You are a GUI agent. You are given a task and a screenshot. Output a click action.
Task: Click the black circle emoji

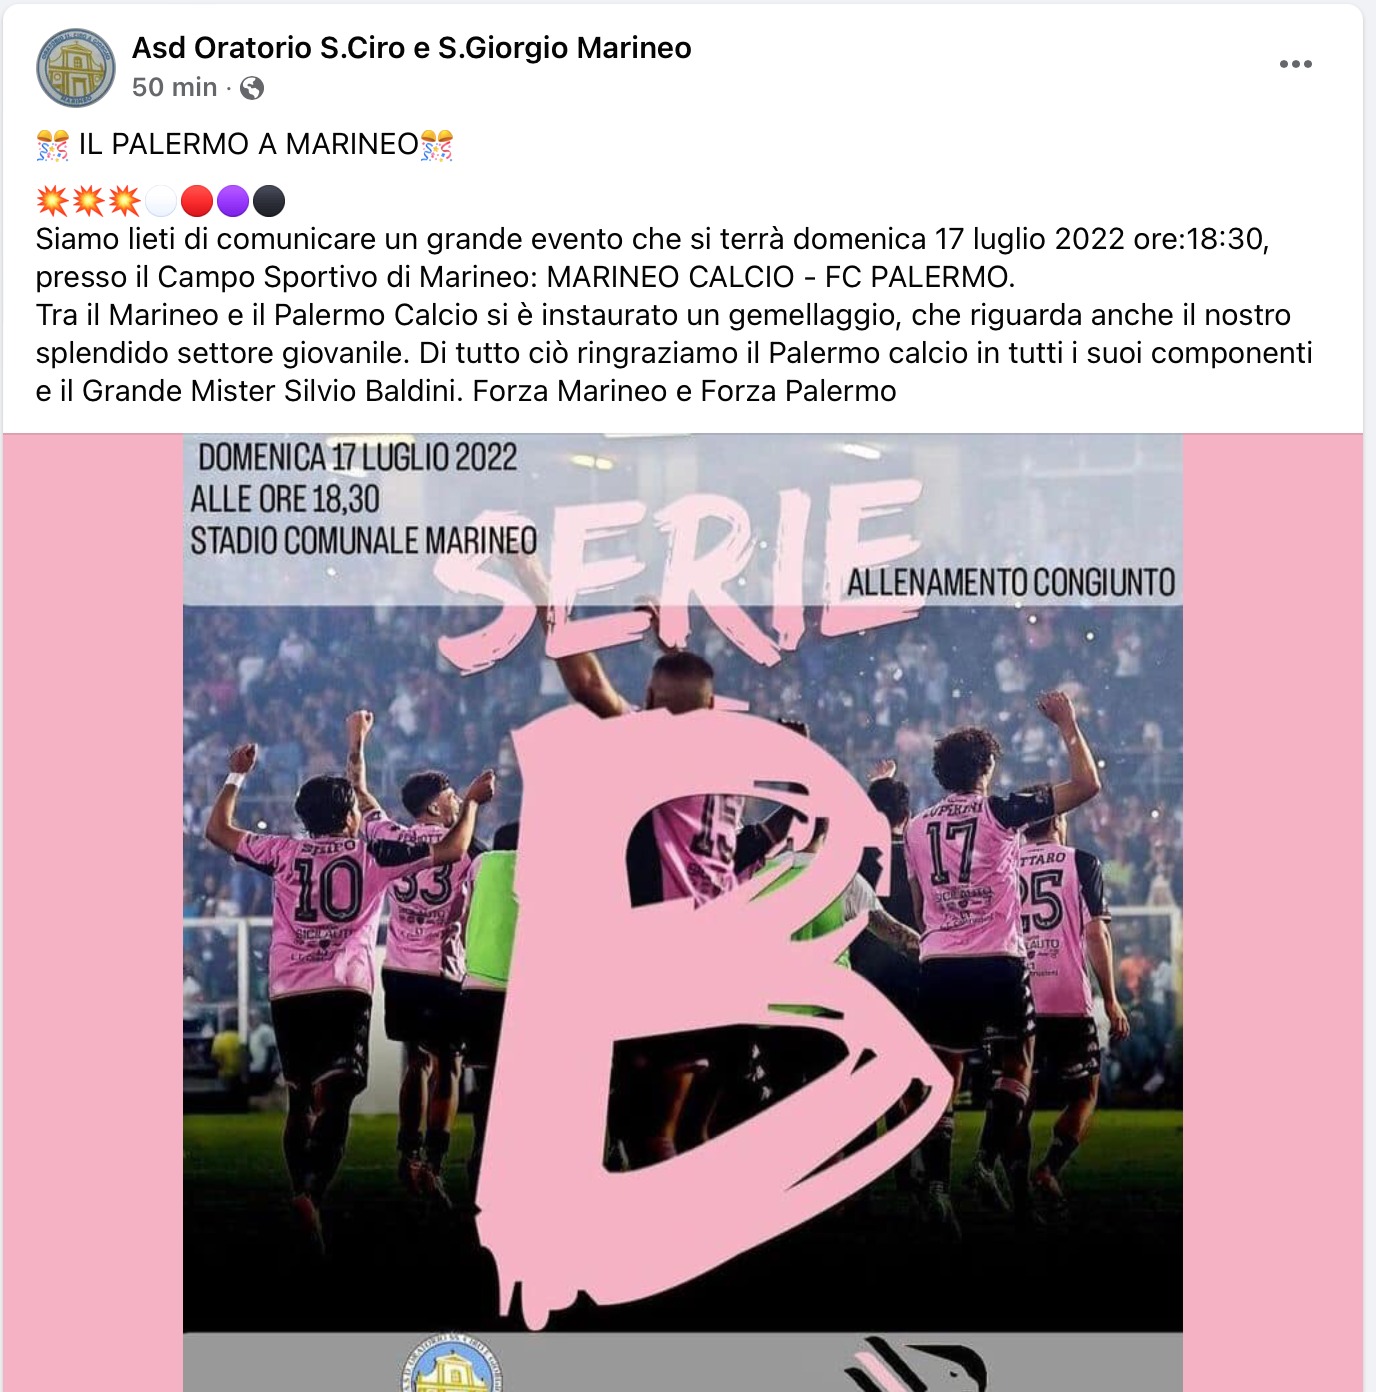click(269, 201)
